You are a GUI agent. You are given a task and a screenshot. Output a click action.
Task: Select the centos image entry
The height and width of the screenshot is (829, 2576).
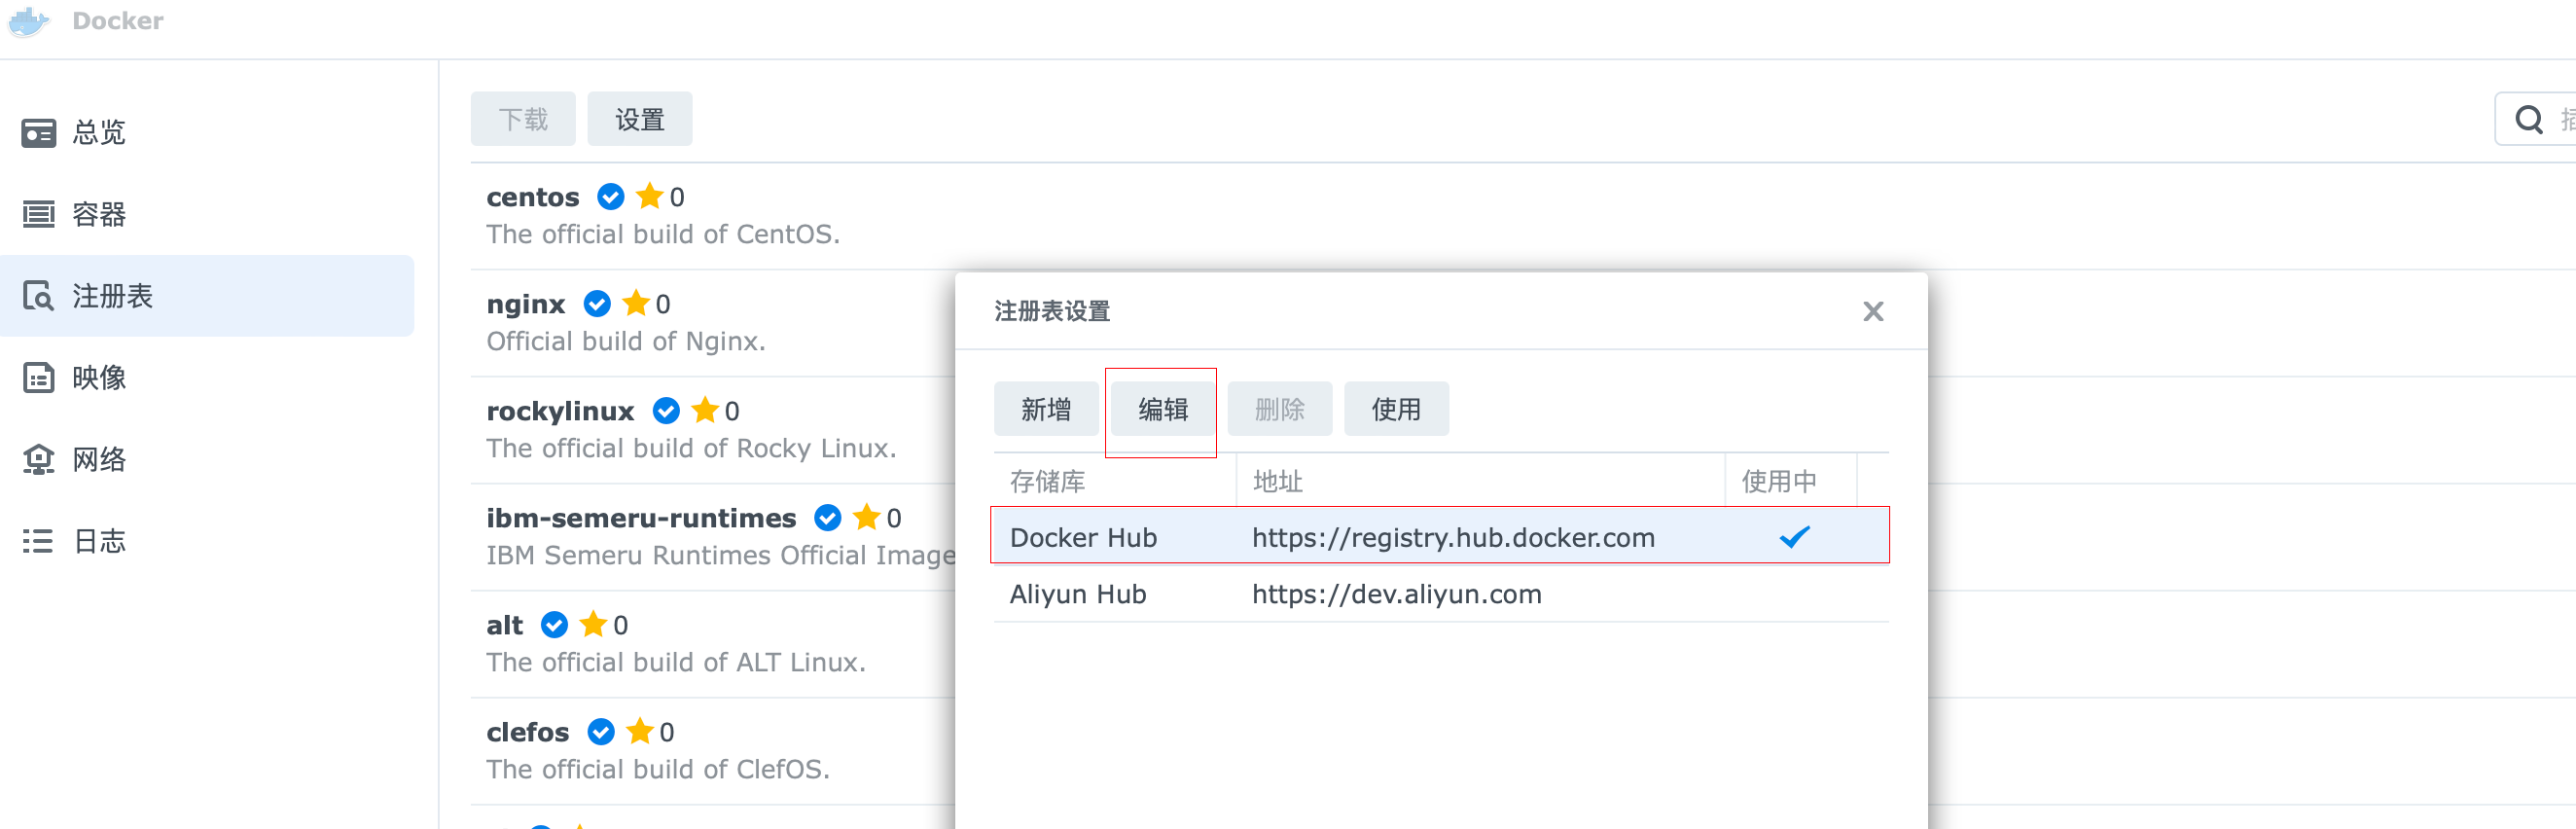pyautogui.click(x=1523, y=216)
